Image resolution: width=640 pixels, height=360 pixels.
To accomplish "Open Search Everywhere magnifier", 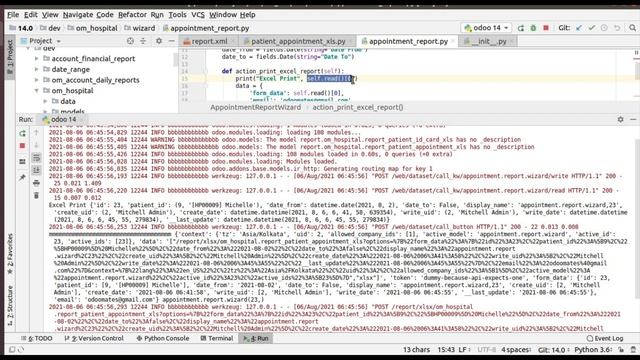I will (x=632, y=28).
